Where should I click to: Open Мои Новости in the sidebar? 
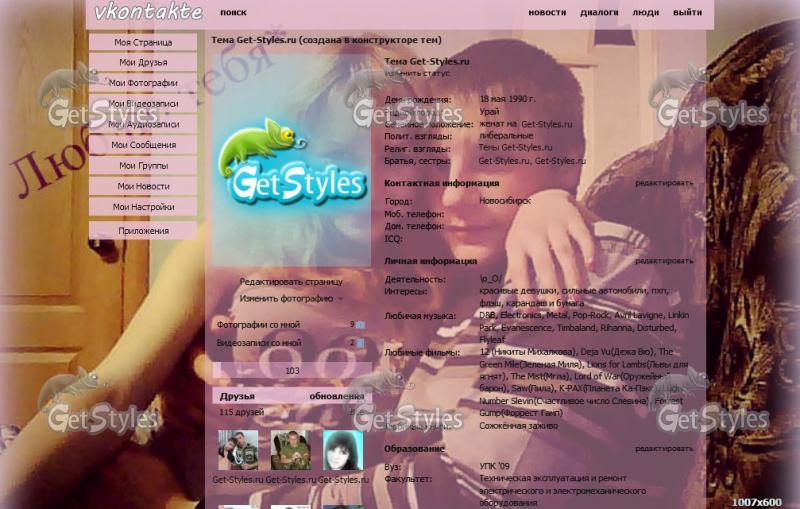coord(143,186)
